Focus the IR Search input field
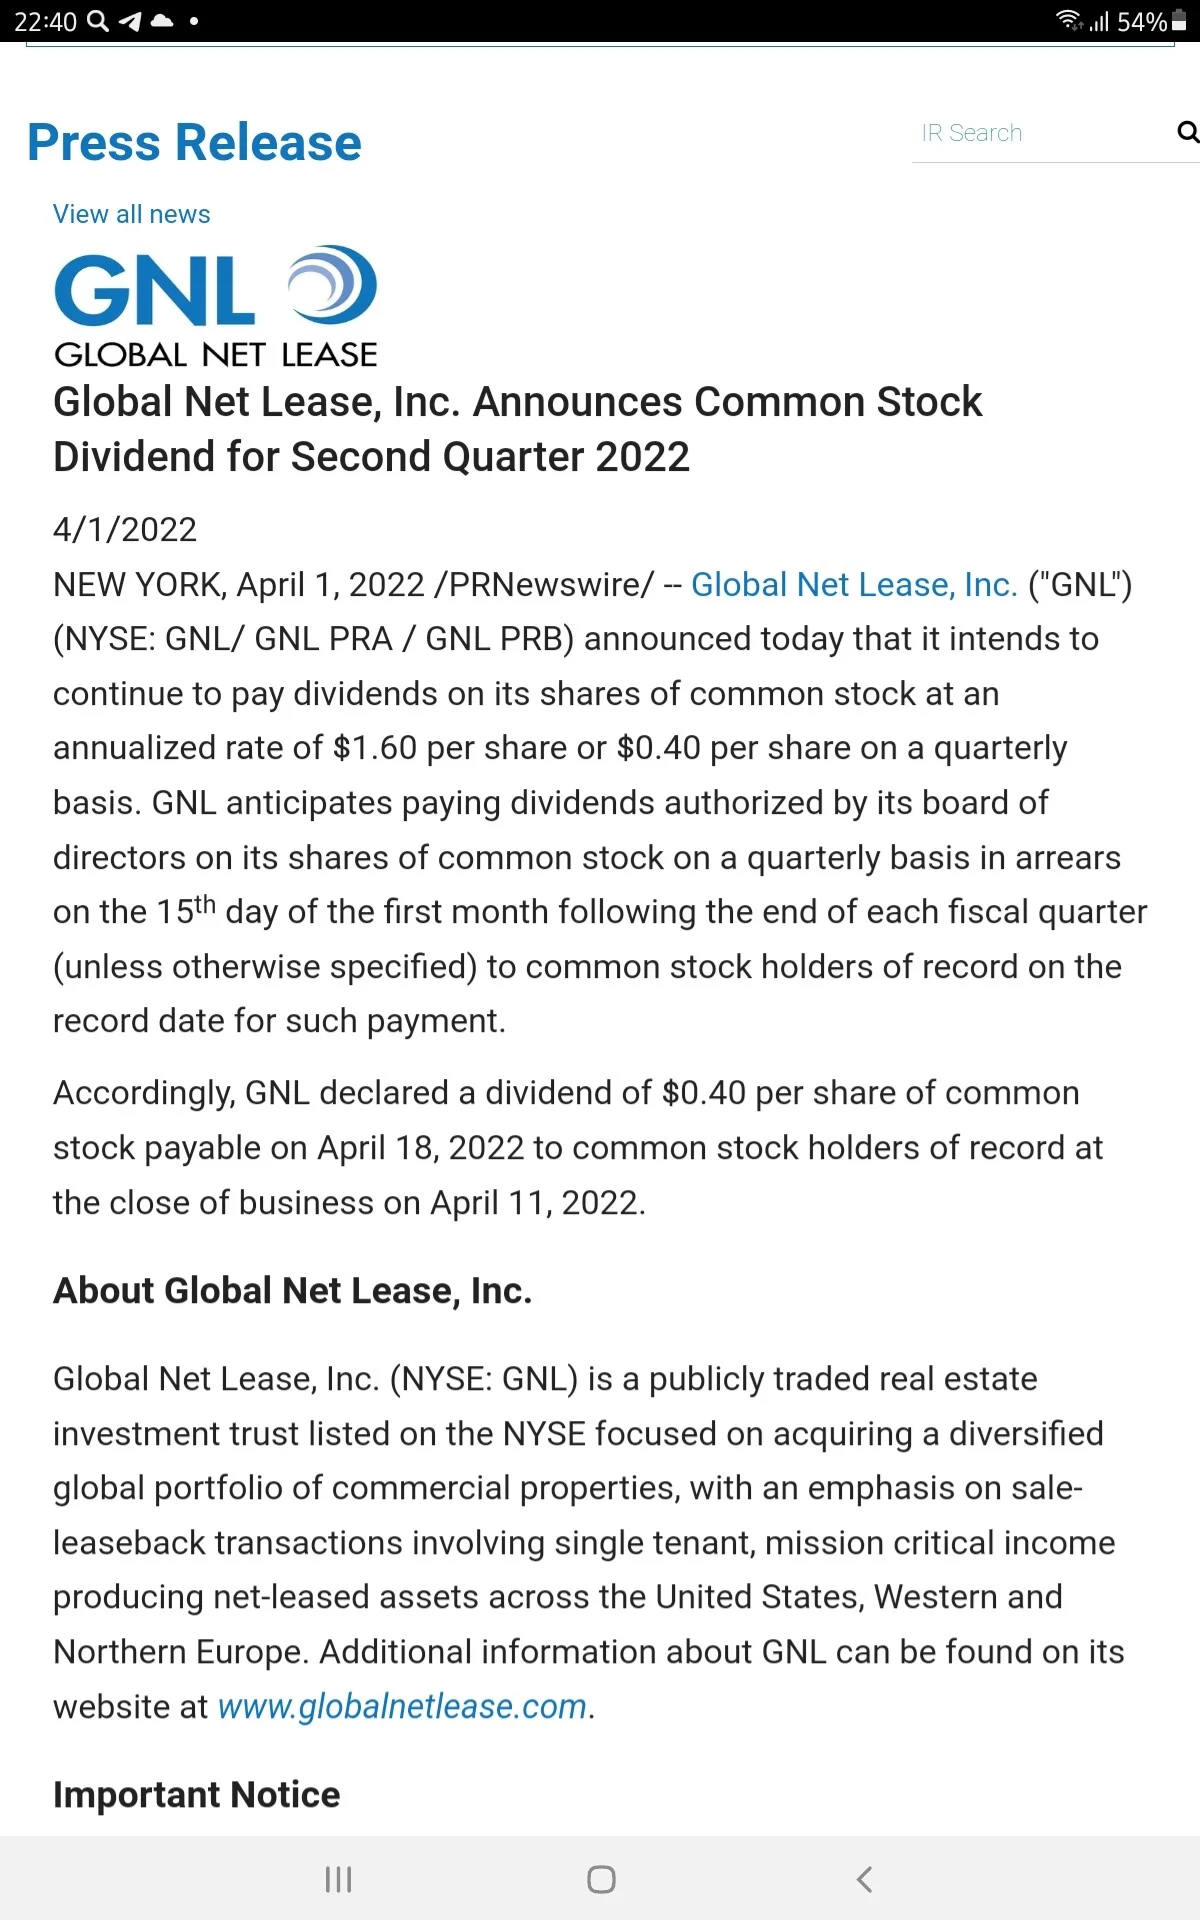 click(x=1044, y=133)
